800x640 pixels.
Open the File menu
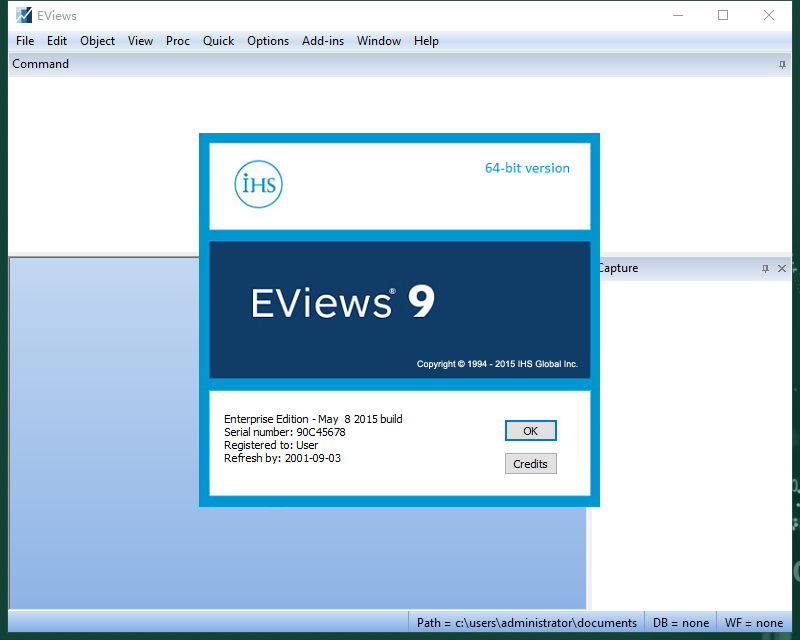(x=25, y=41)
